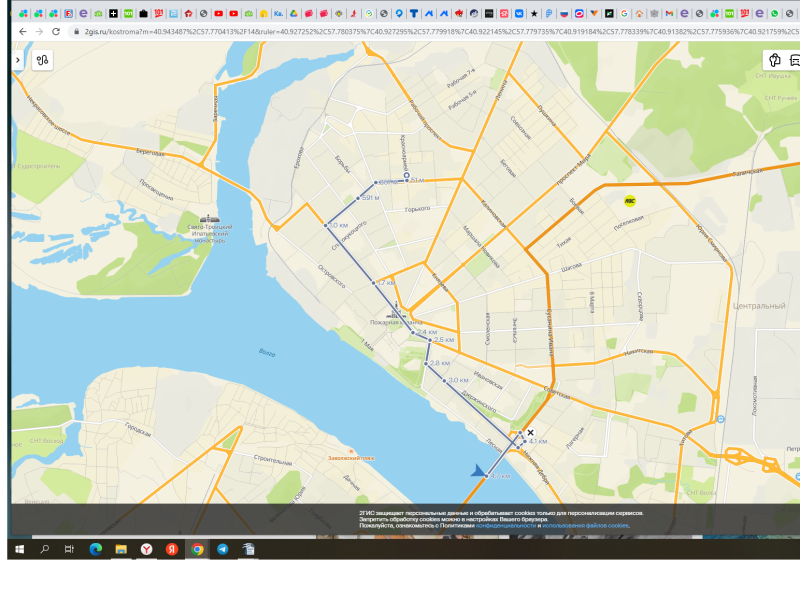Image resolution: width=800 pixels, height=600 pixels.
Task: Open File Explorer from the taskbar
Action: click(x=121, y=549)
